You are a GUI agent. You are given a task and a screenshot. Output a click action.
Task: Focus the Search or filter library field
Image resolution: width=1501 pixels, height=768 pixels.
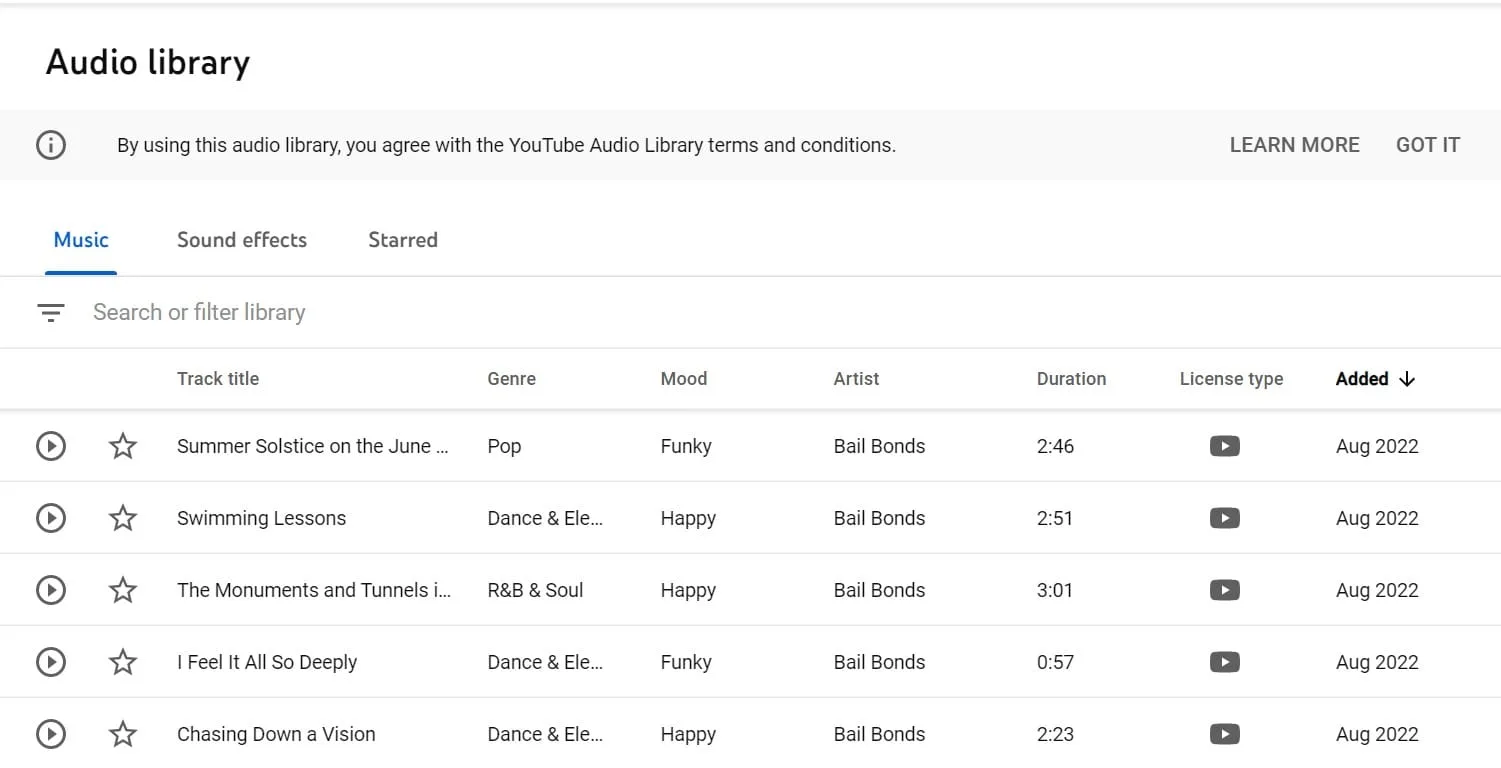point(790,312)
